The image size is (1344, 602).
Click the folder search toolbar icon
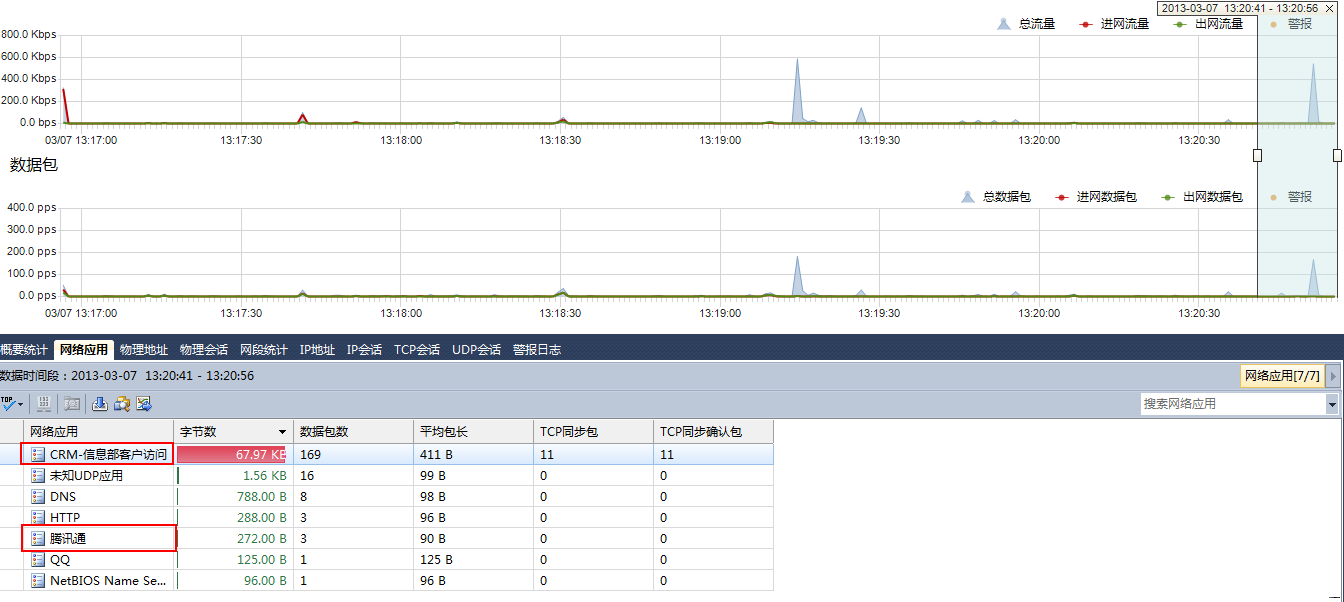(x=121, y=404)
